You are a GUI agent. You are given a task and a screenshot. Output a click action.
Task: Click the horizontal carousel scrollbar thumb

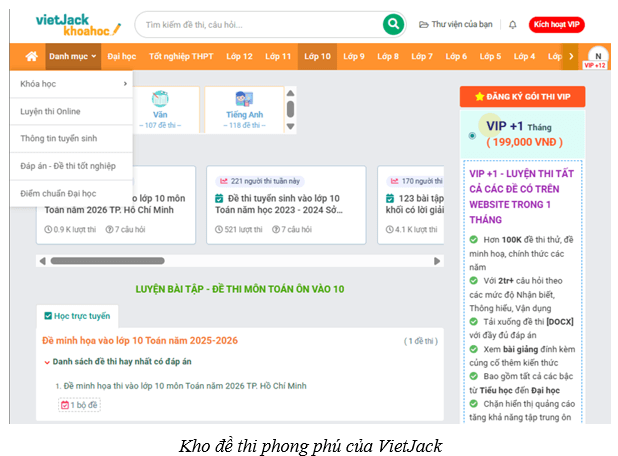(107, 261)
